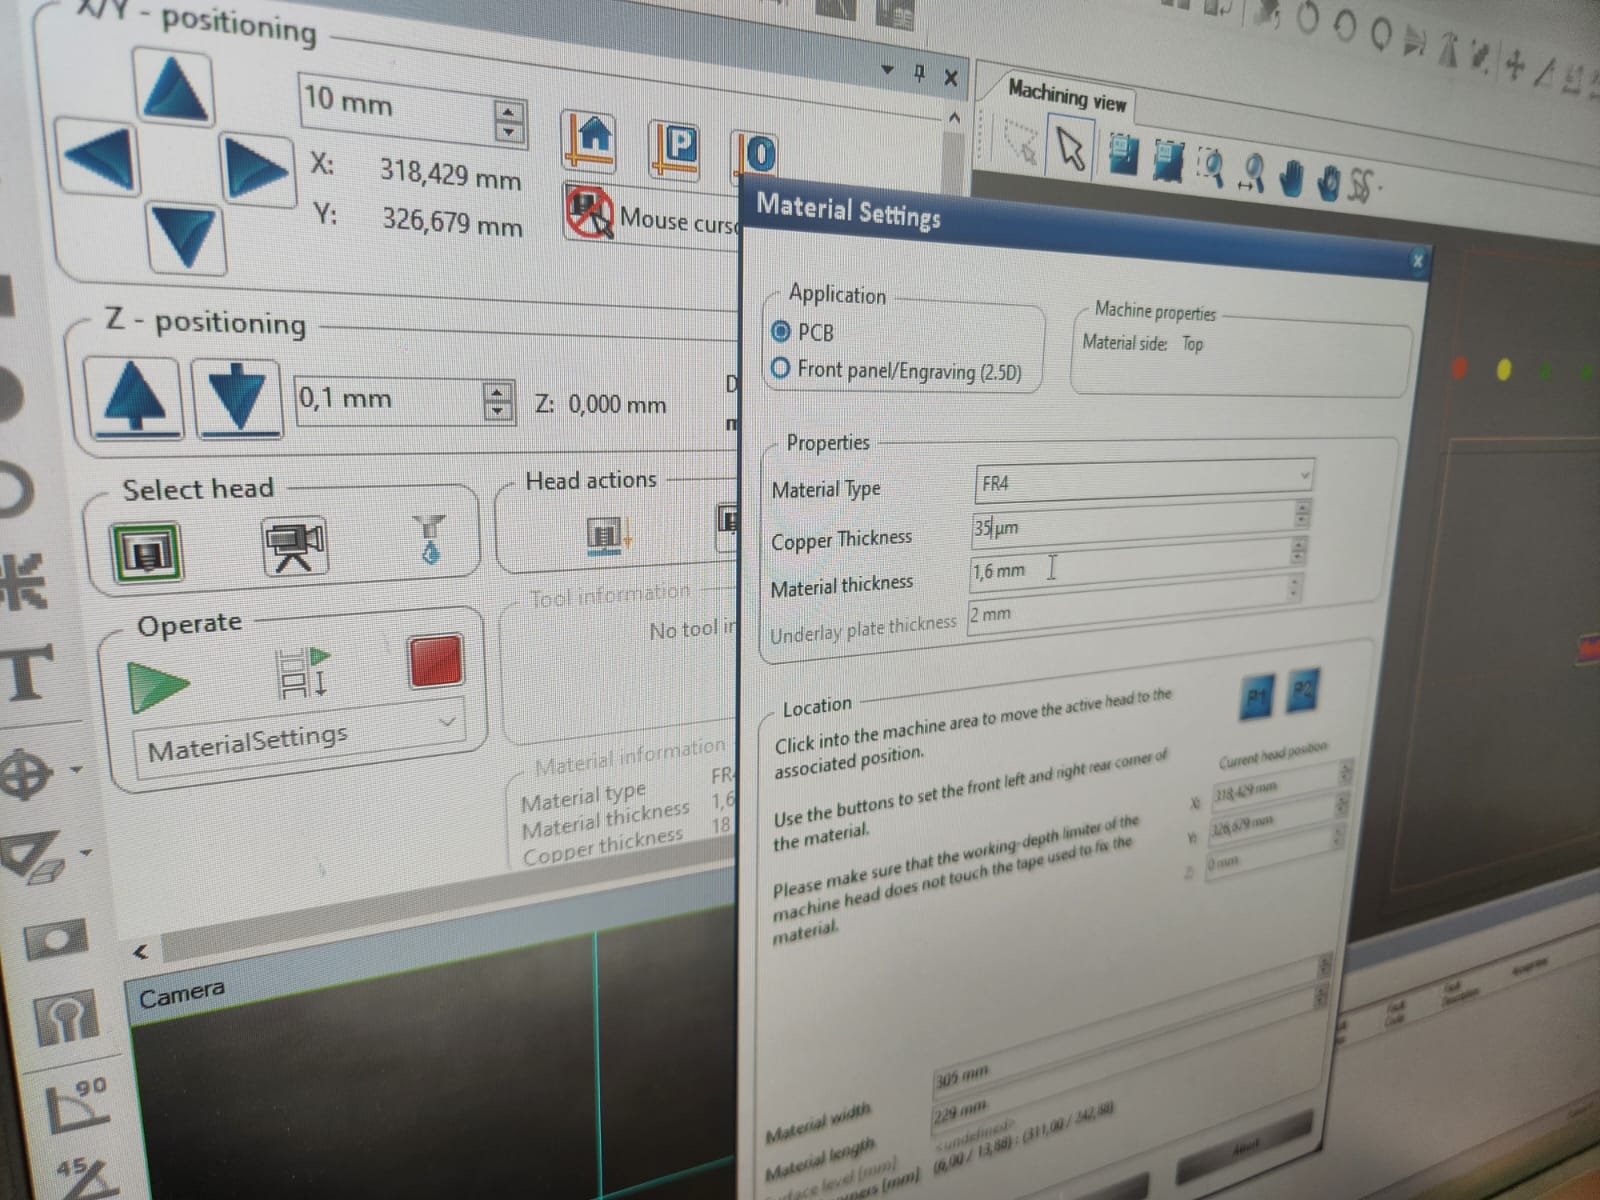Stop the operation with the red stop button
This screenshot has height=1200, width=1600.
[436, 661]
